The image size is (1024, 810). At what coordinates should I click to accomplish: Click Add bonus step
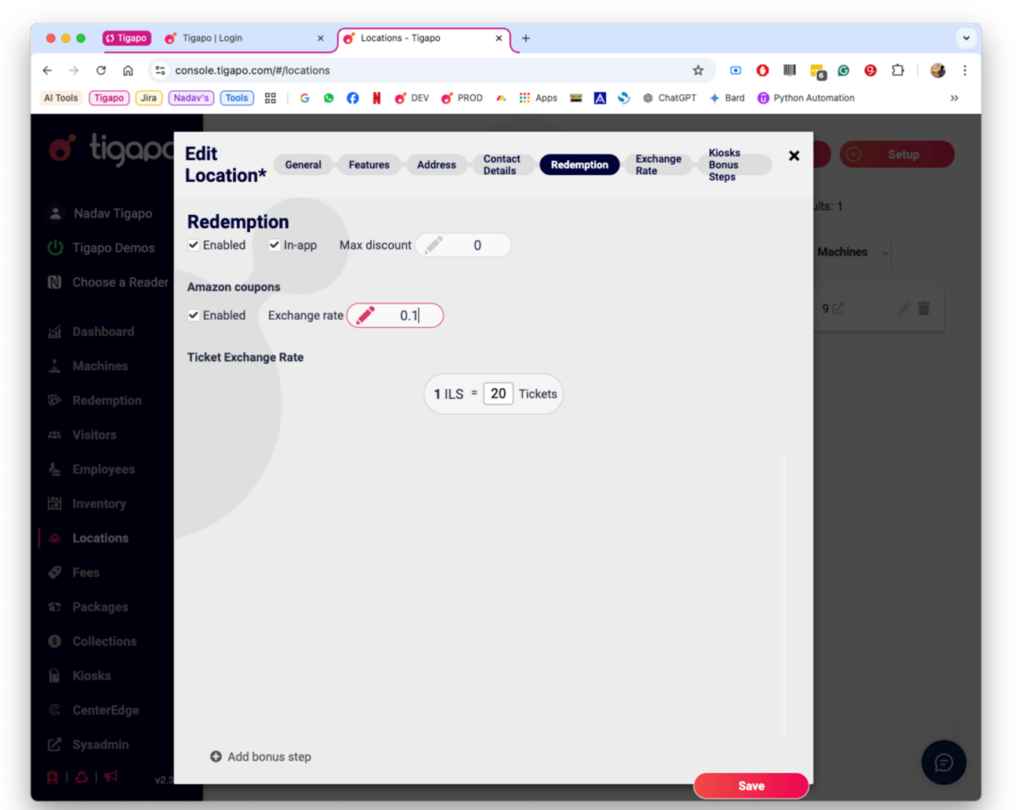pyautogui.click(x=260, y=757)
